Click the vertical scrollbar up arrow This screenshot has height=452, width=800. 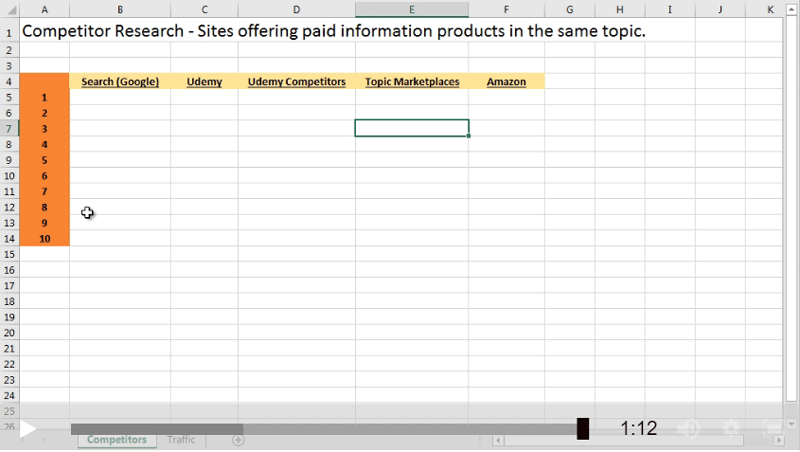[x=791, y=9]
